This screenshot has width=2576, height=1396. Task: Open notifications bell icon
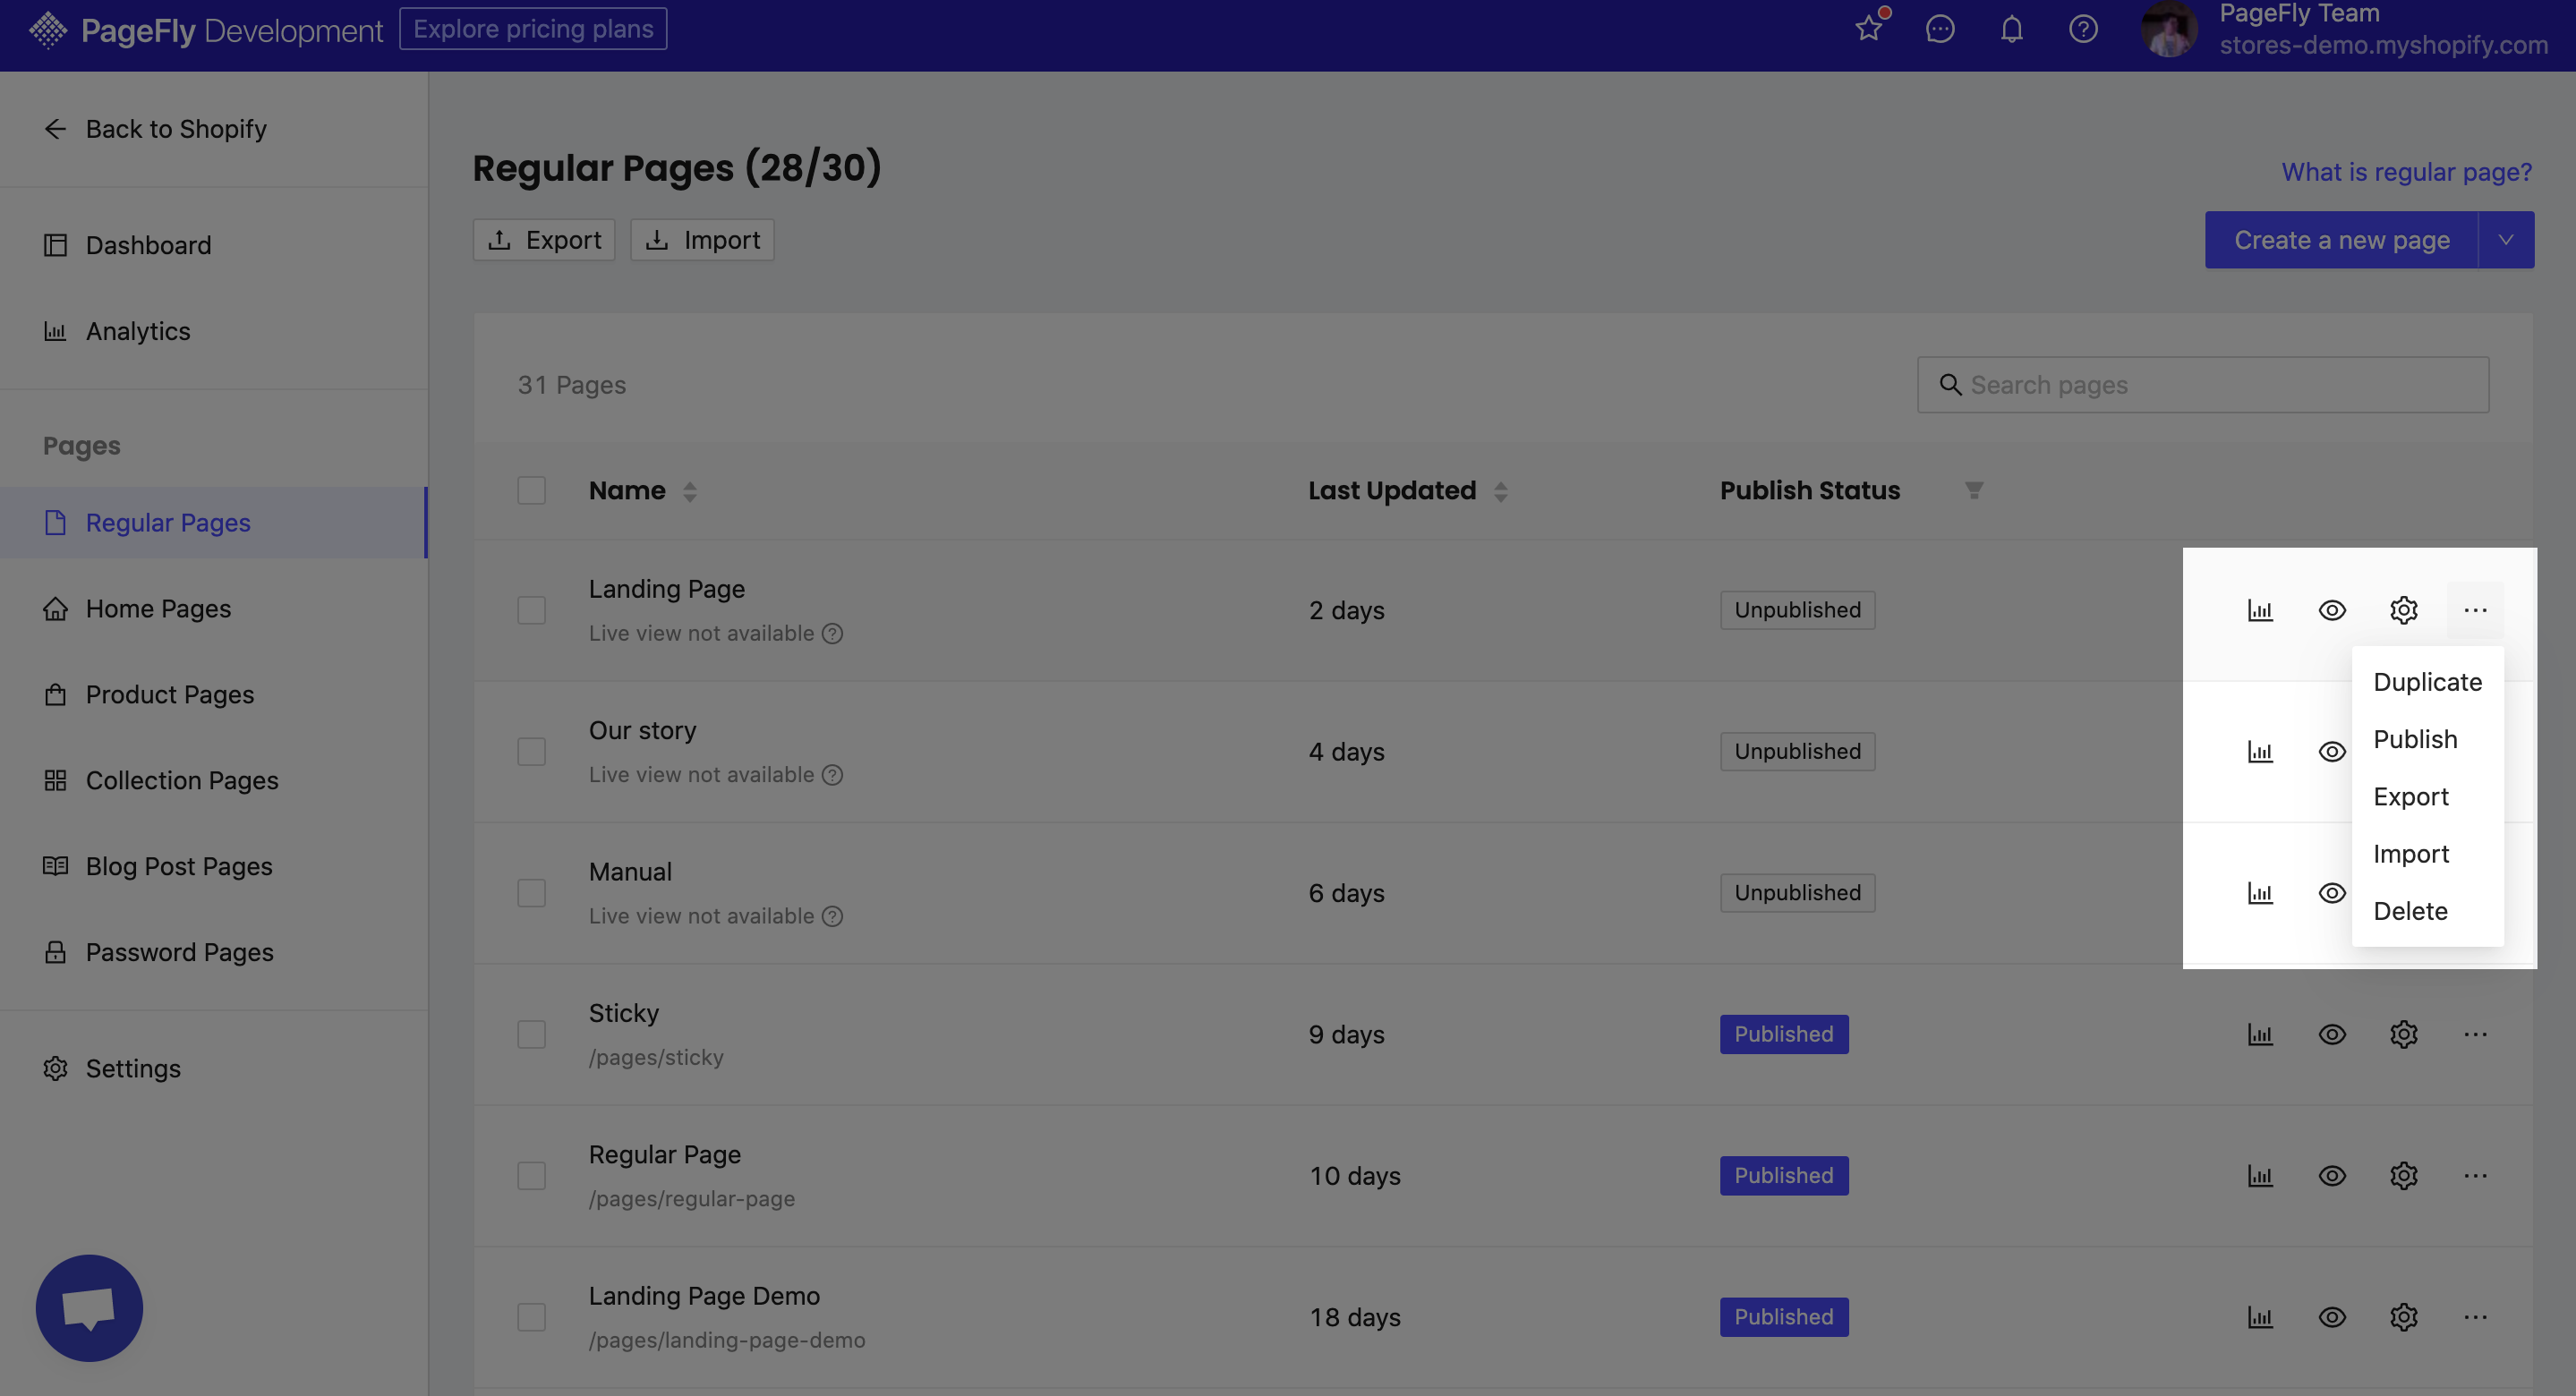[x=2012, y=29]
